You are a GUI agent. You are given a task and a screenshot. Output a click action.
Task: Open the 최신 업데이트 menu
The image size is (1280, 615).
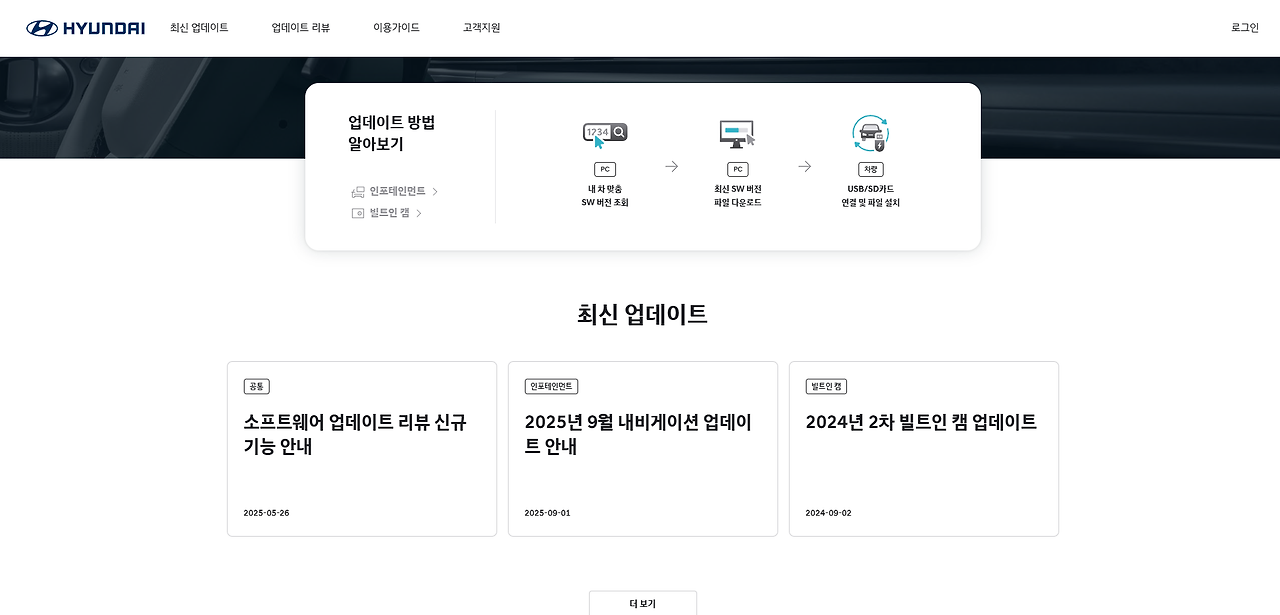click(x=199, y=28)
